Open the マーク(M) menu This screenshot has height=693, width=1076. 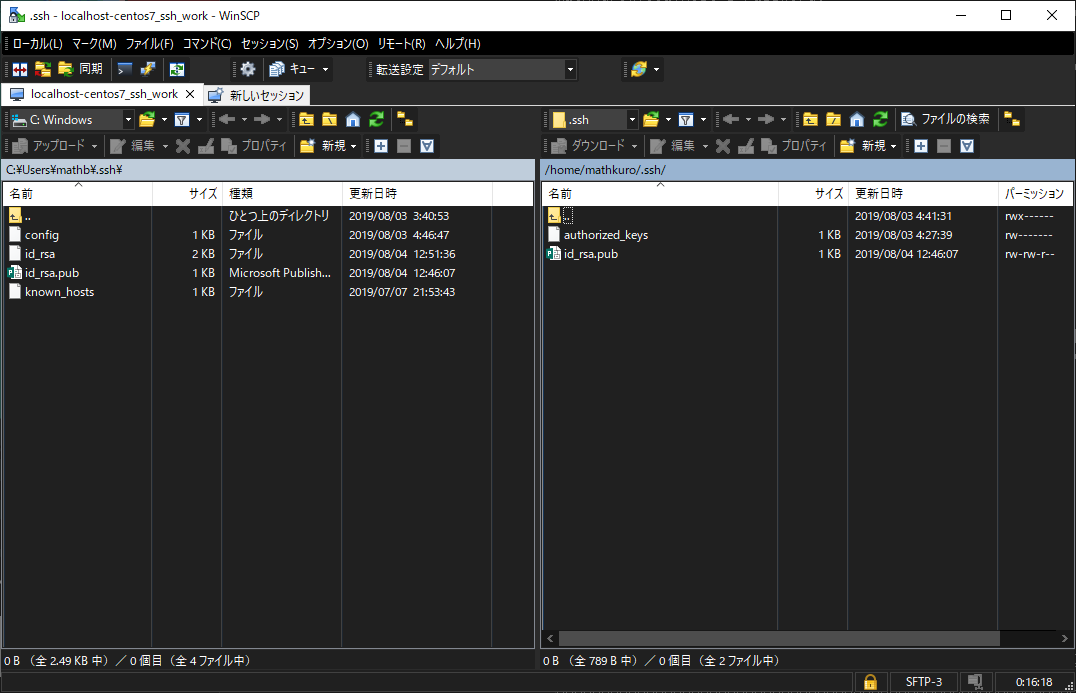[x=94, y=44]
